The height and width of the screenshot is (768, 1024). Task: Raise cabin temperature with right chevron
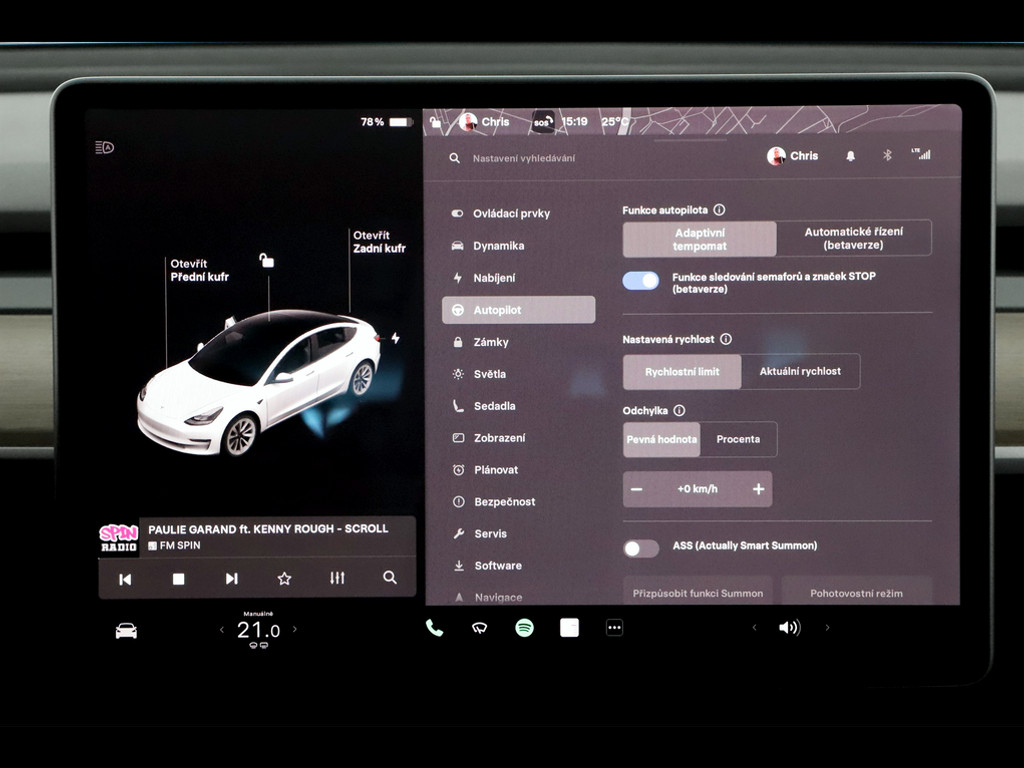(x=295, y=630)
